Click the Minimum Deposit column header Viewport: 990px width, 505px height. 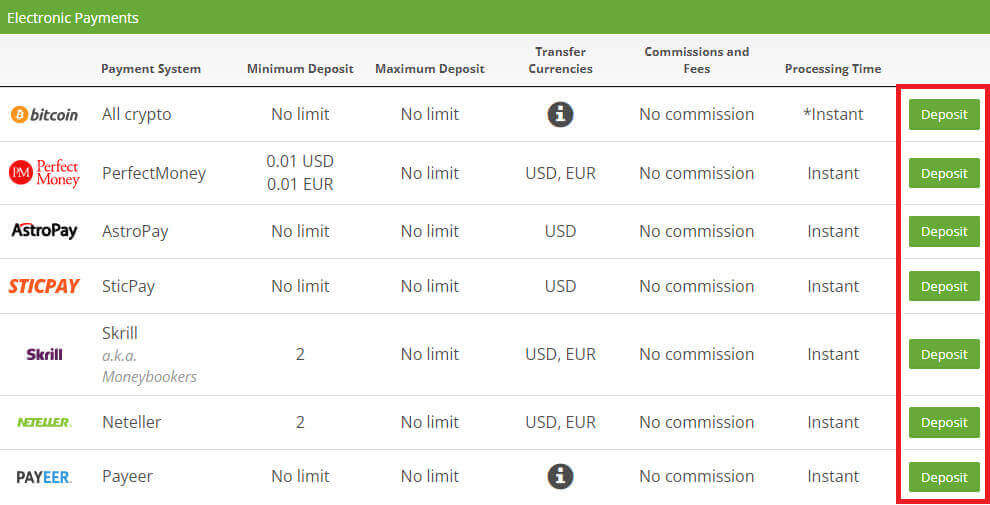pos(300,69)
